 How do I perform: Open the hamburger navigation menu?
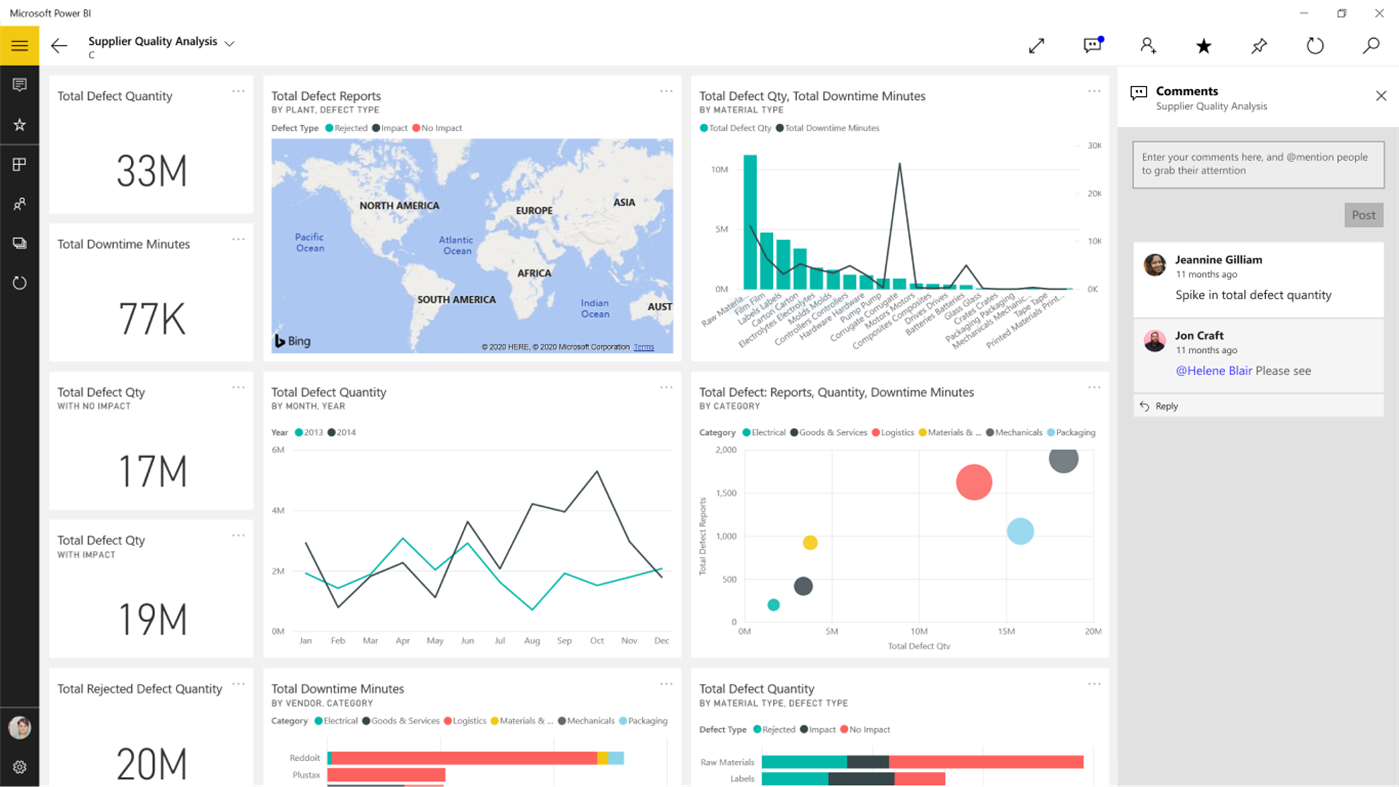coord(19,45)
